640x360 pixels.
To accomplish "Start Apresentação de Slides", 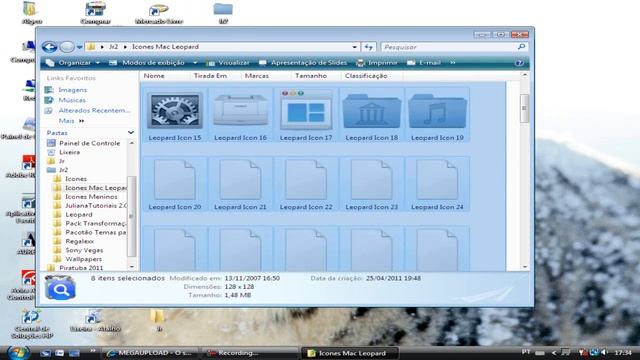I will click(x=303, y=63).
